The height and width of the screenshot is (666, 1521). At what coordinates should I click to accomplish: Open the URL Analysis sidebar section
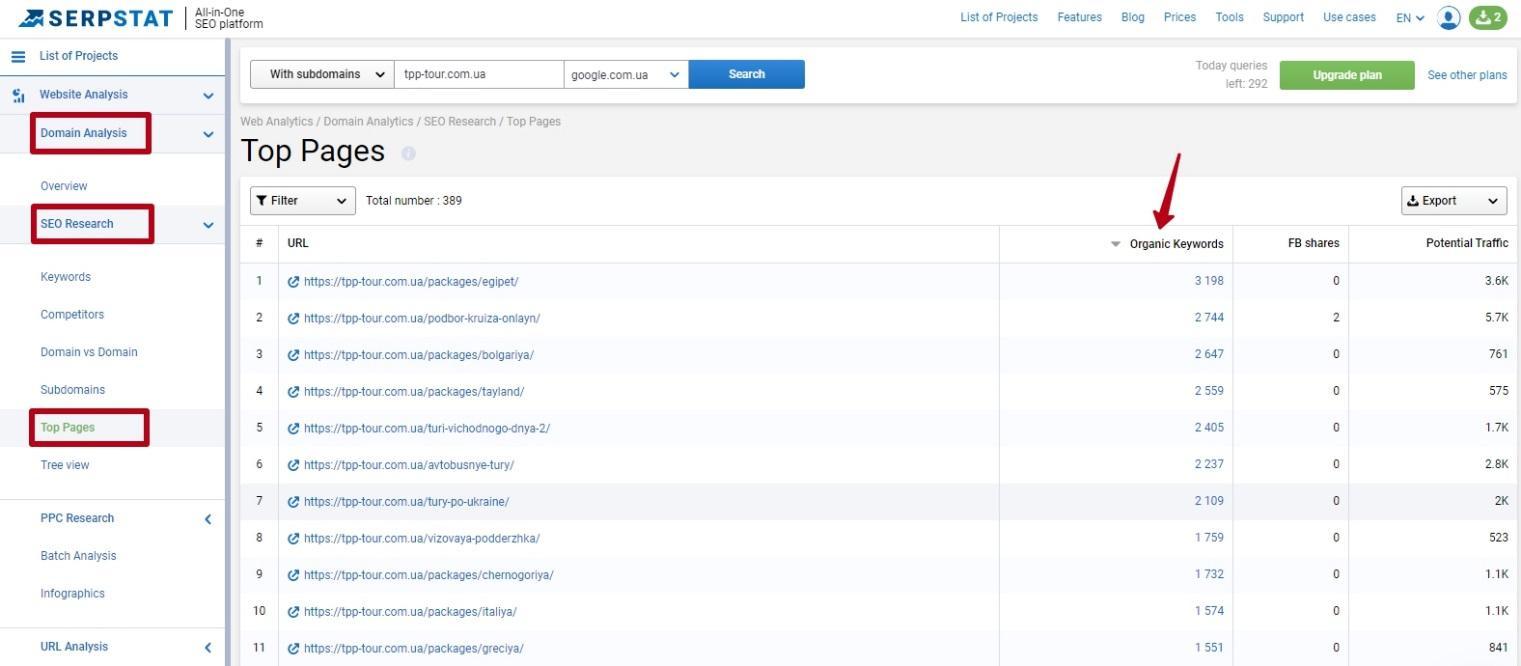pos(74,647)
